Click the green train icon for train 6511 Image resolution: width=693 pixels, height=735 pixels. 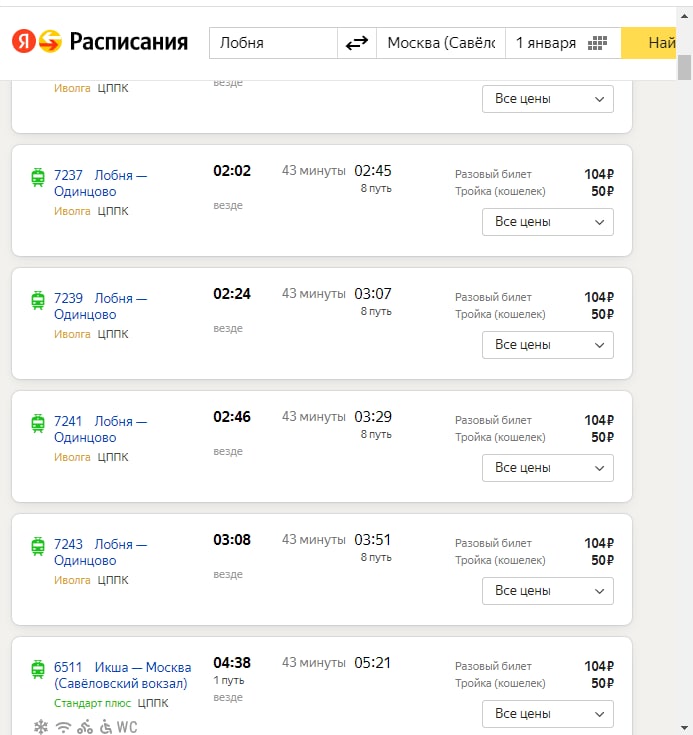coord(38,669)
